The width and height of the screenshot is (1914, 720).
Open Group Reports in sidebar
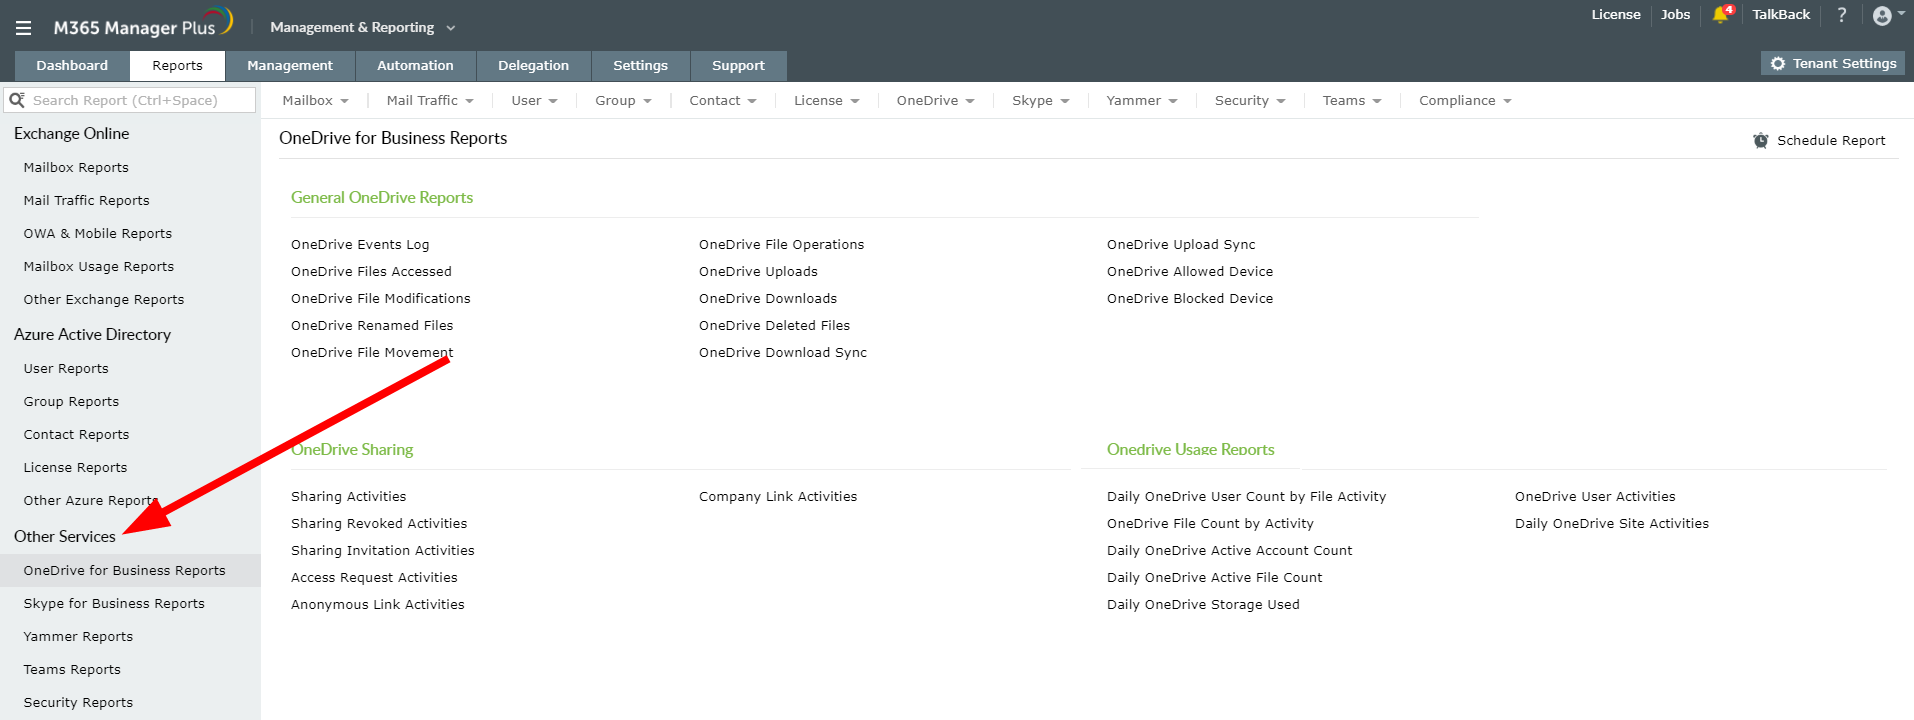(71, 402)
